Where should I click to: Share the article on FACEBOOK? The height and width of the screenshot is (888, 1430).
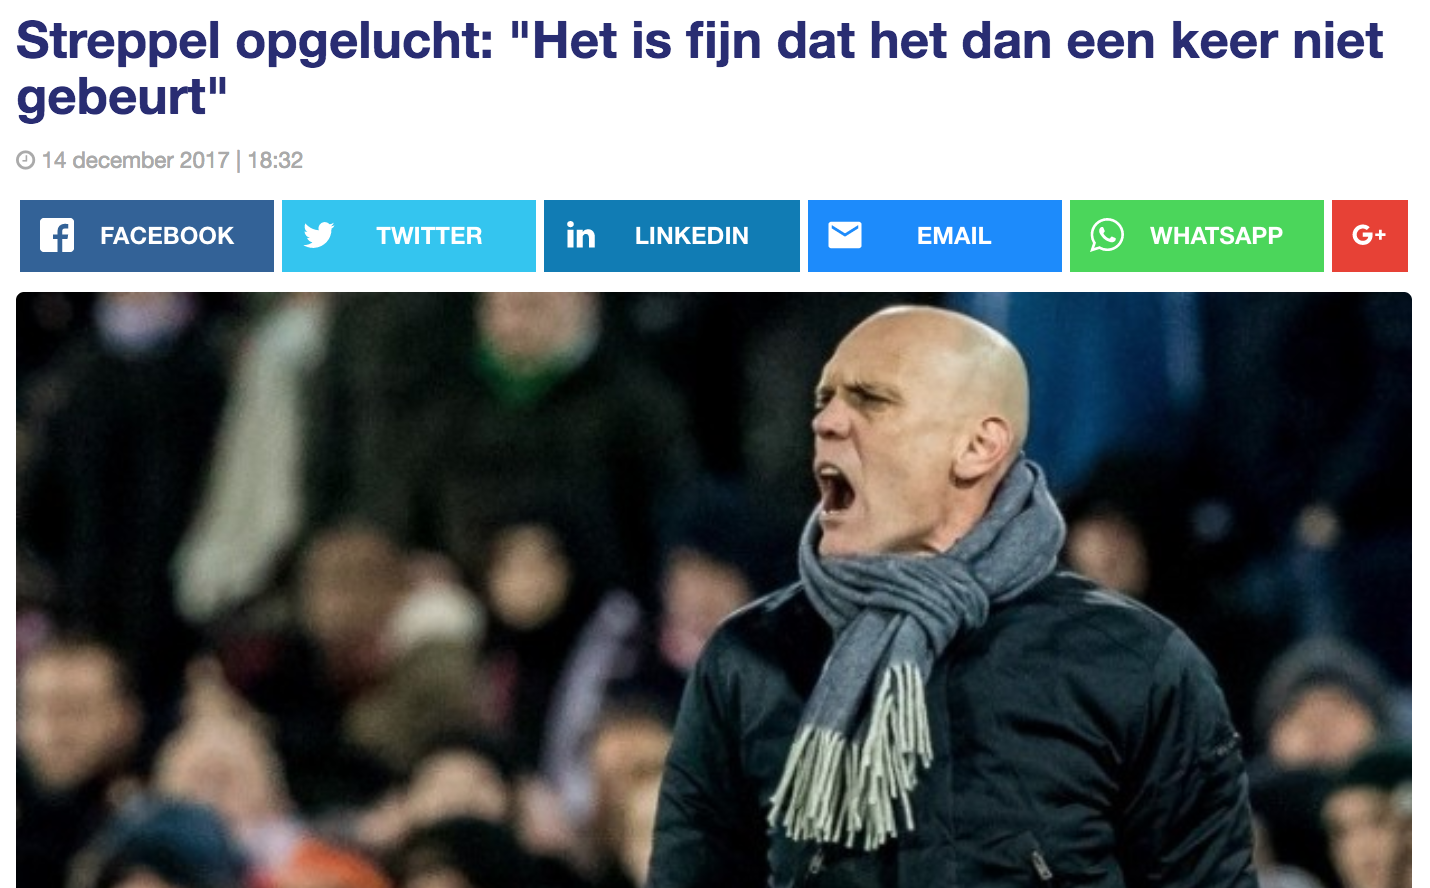point(147,236)
